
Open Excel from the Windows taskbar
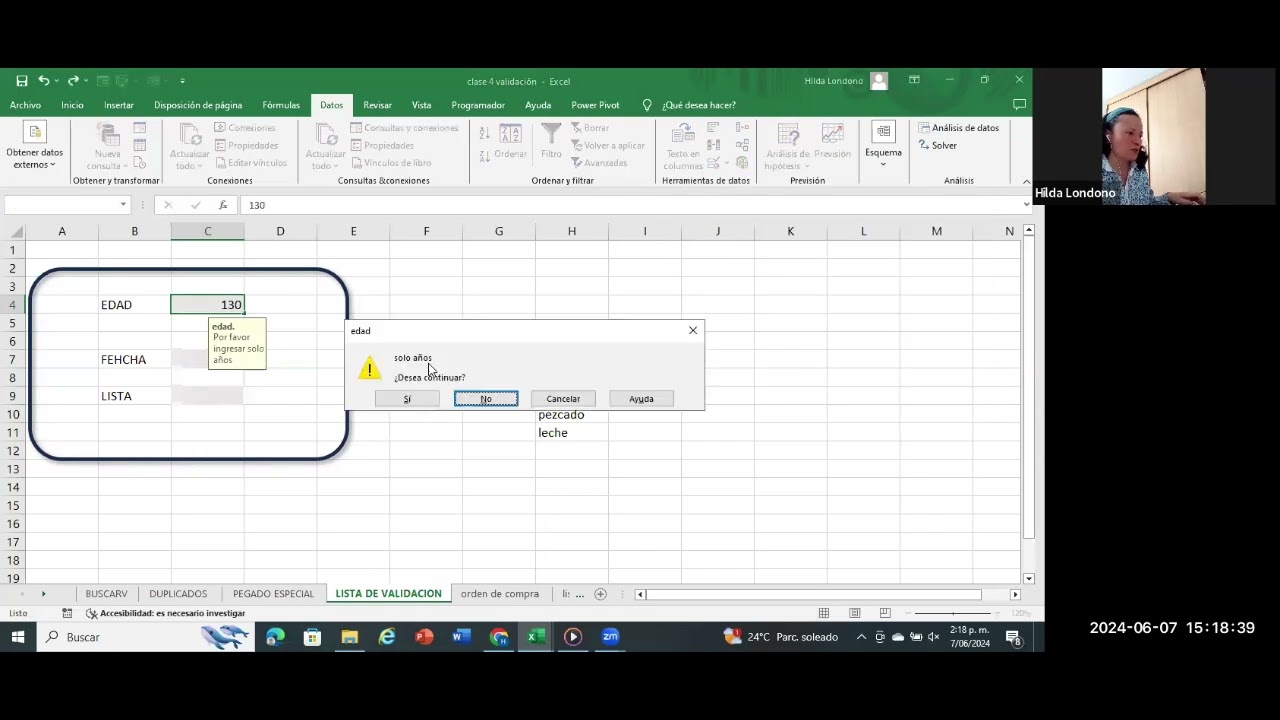tap(536, 637)
